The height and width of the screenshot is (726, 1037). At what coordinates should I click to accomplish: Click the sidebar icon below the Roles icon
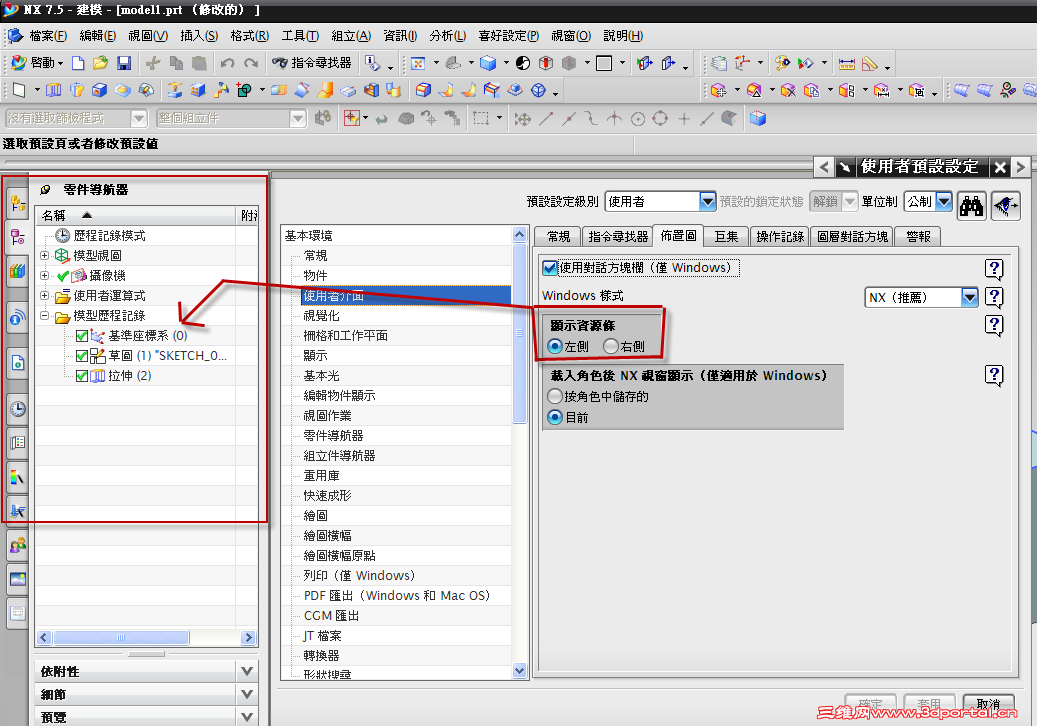[18, 579]
